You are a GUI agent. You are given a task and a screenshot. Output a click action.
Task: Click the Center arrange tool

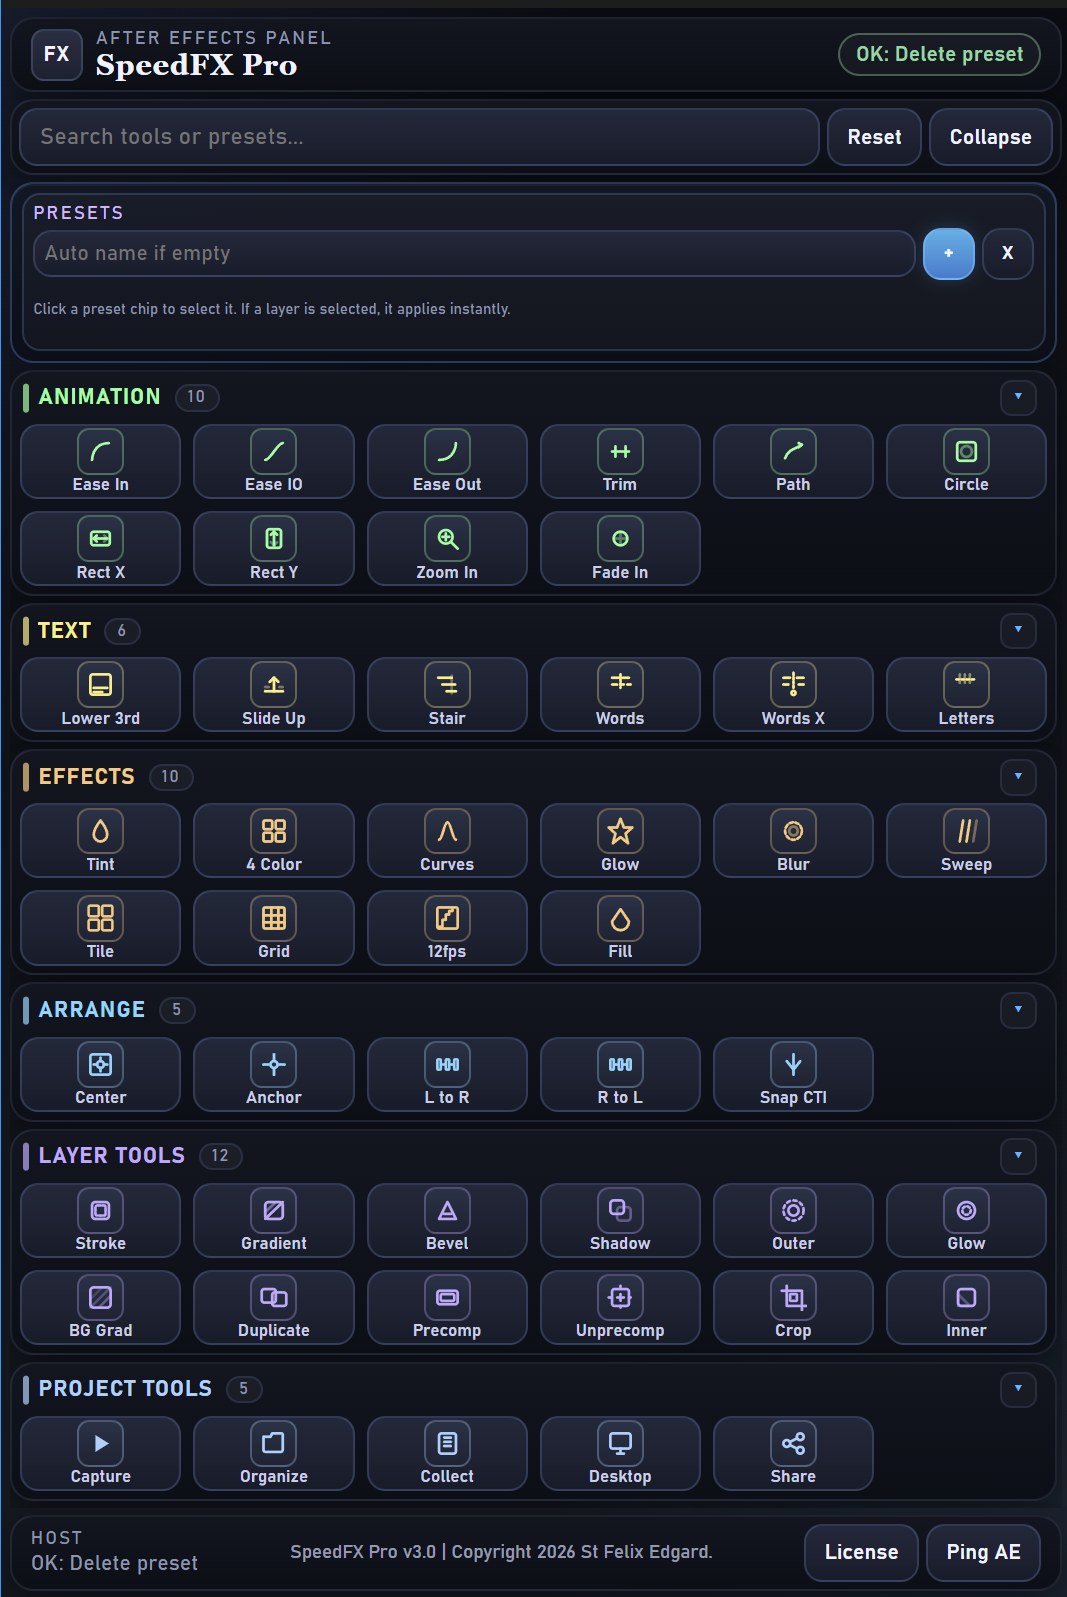[100, 1074]
